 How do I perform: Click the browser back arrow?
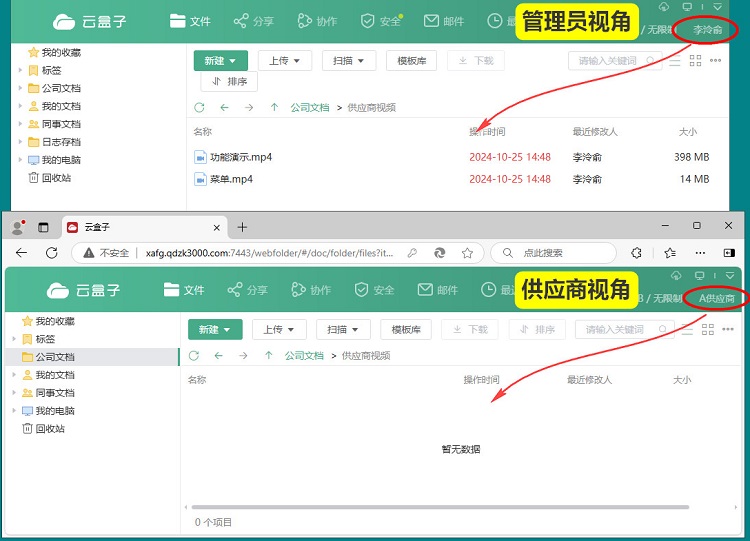[22, 253]
